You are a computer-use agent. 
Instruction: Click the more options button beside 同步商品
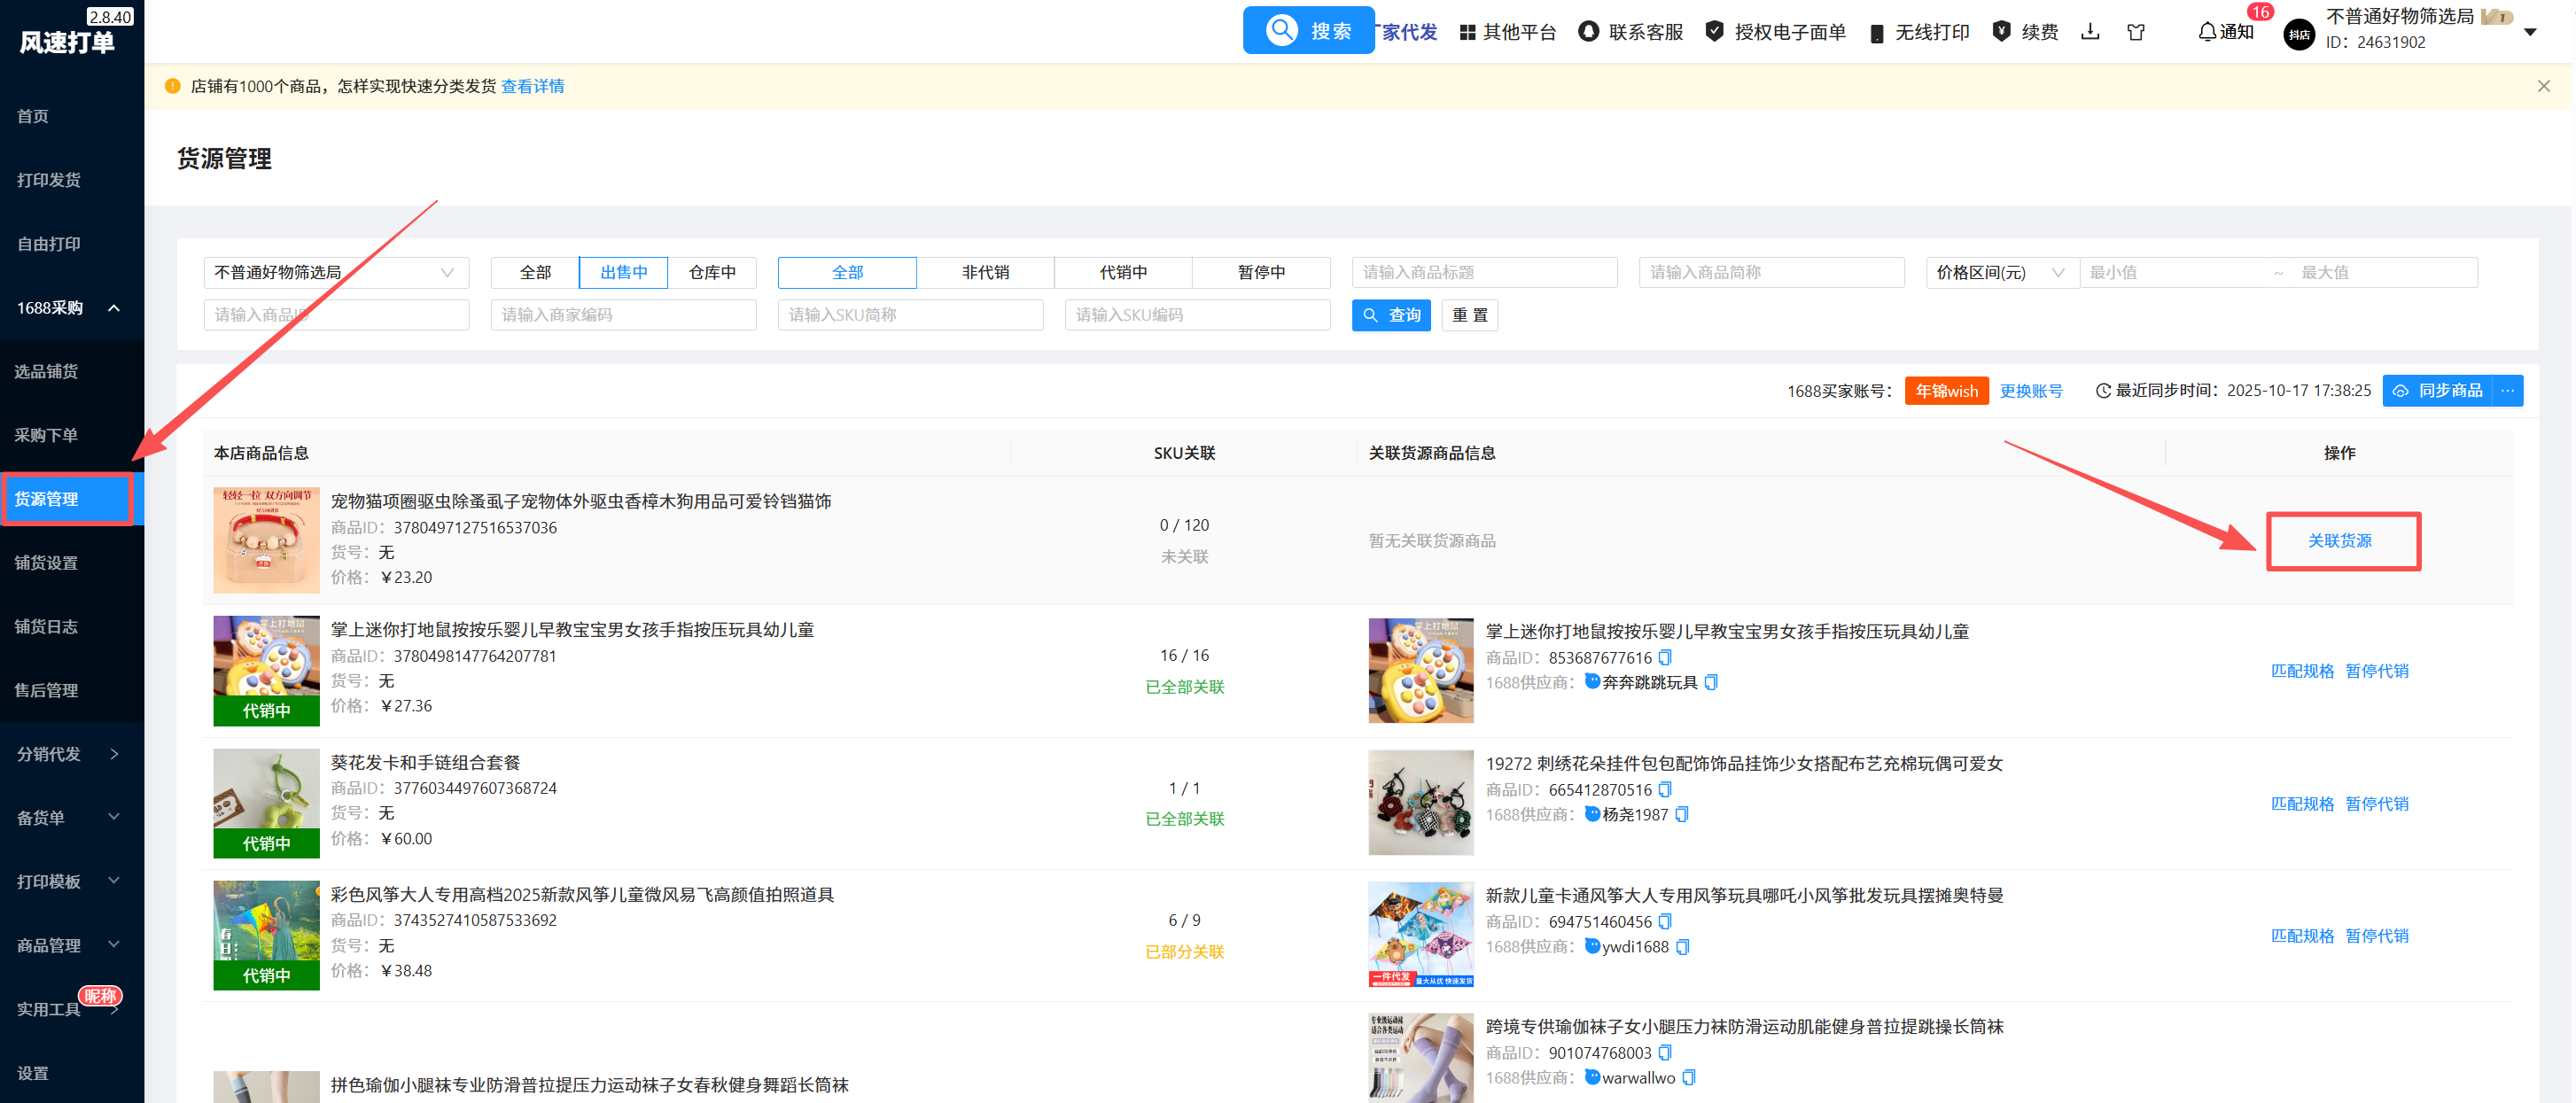pyautogui.click(x=2508, y=390)
